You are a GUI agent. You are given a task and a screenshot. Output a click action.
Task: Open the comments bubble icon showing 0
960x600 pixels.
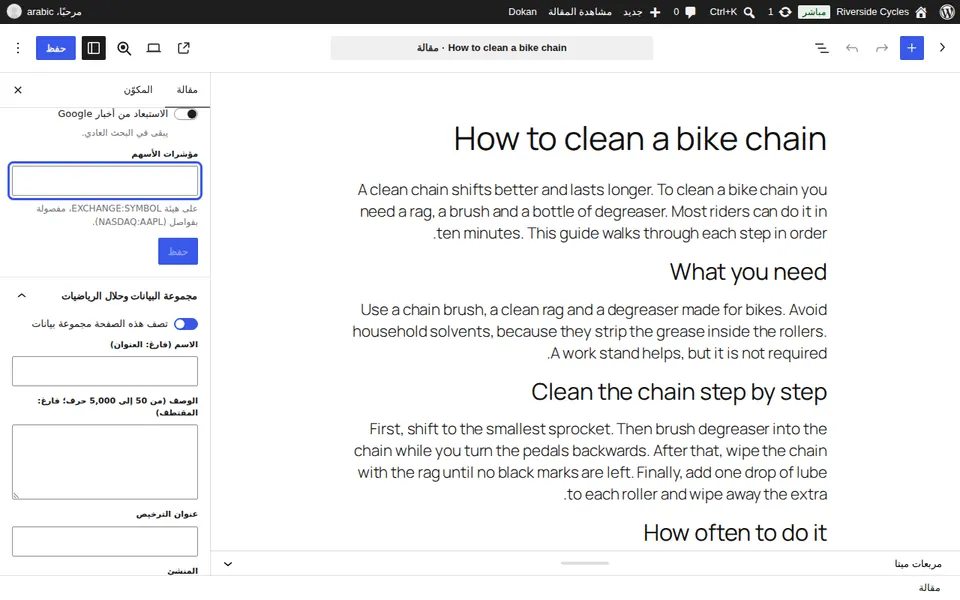(x=690, y=12)
